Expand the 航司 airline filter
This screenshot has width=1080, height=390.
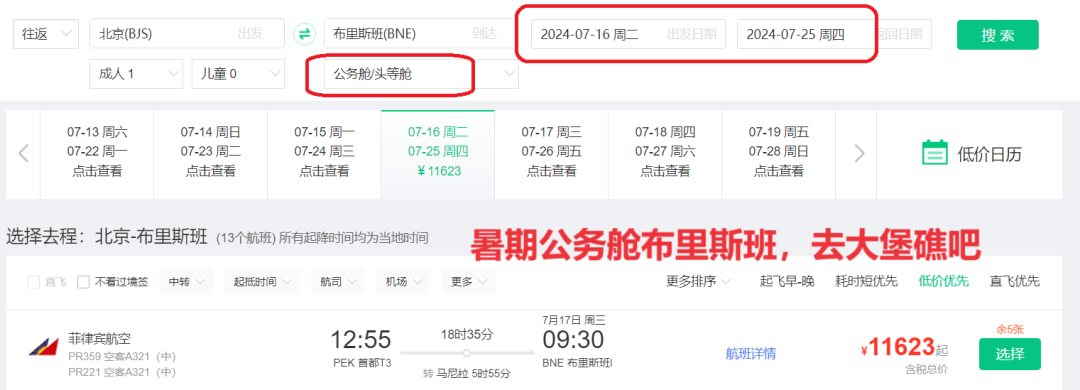pos(338,281)
